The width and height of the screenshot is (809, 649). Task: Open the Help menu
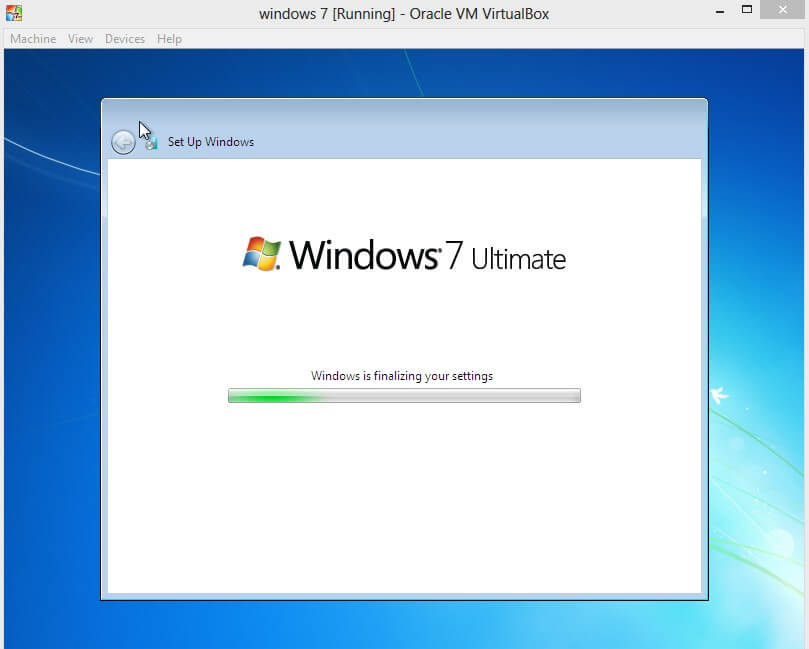click(169, 38)
